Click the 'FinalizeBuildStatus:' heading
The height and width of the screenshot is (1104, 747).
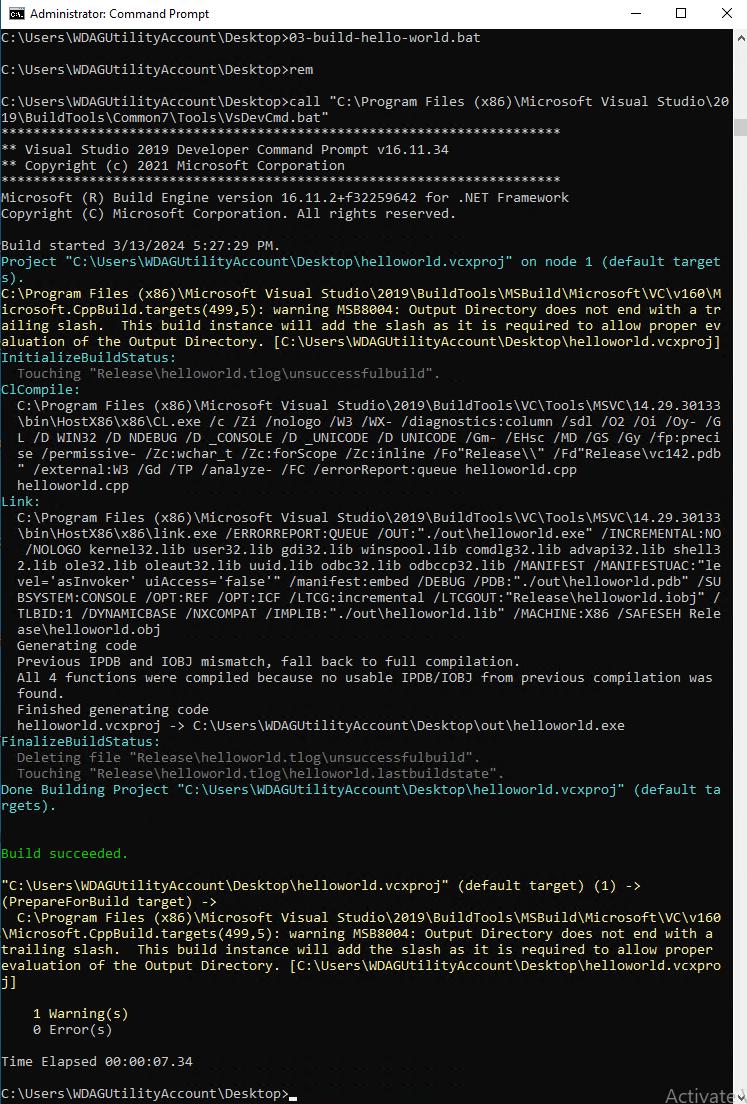(x=81, y=741)
